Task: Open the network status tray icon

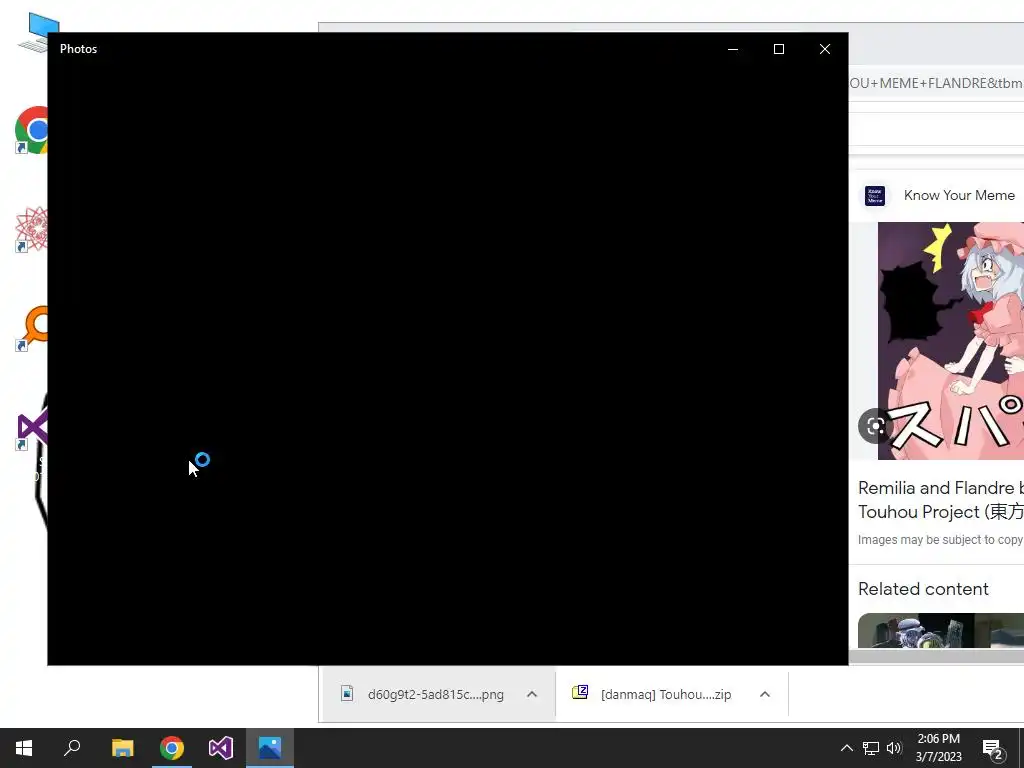Action: coord(871,748)
